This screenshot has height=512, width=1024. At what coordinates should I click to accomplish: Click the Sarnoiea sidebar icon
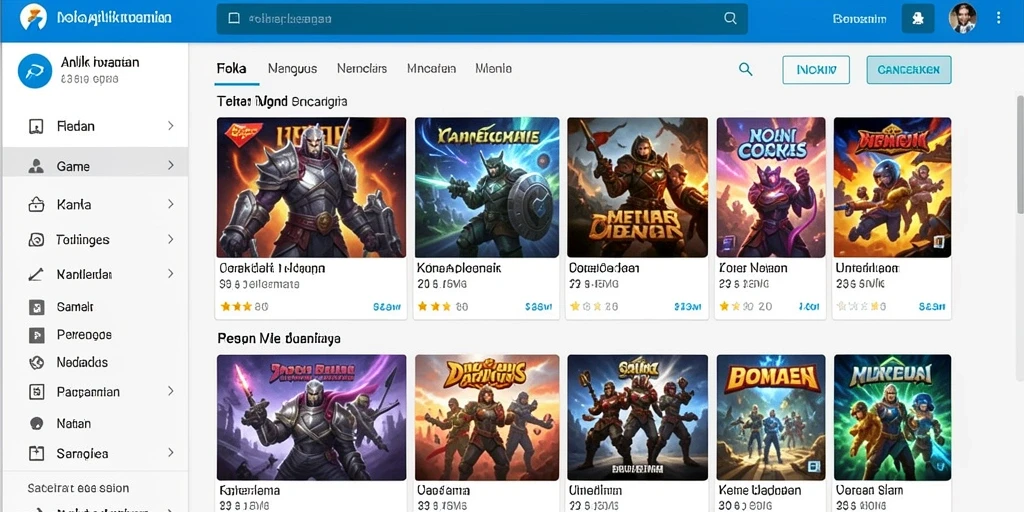[x=37, y=453]
